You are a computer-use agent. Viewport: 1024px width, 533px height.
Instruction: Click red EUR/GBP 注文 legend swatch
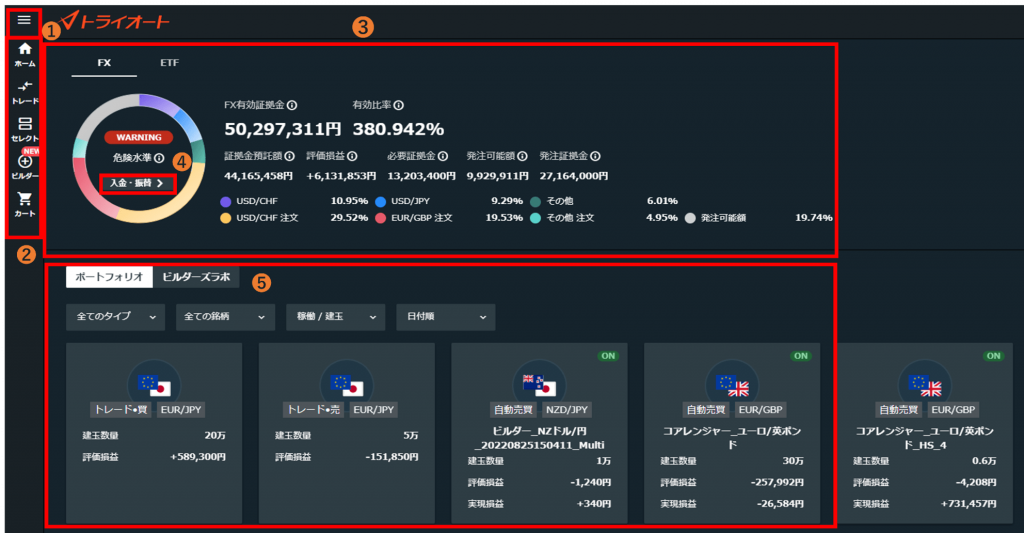coord(380,218)
